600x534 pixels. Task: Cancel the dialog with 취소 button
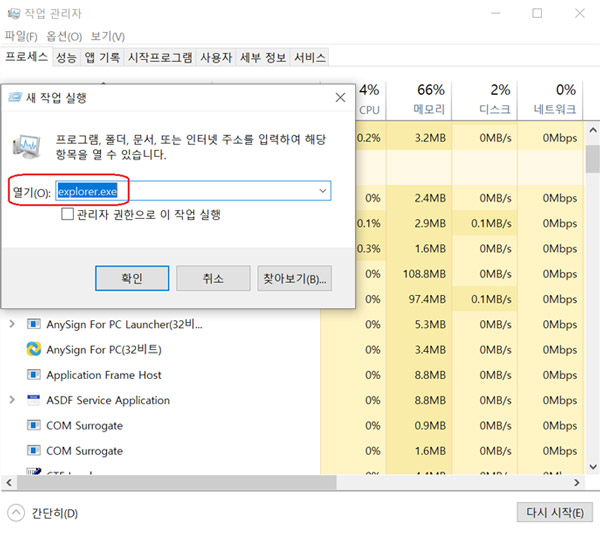click(213, 278)
